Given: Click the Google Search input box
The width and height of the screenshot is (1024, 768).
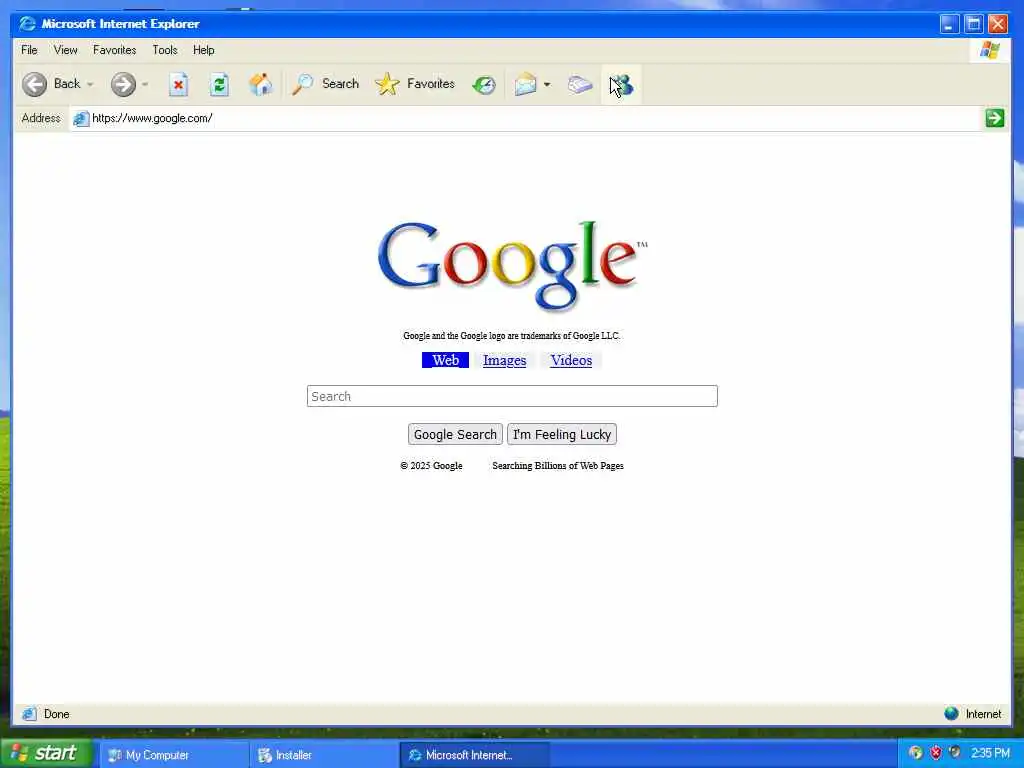Looking at the screenshot, I should (x=512, y=396).
